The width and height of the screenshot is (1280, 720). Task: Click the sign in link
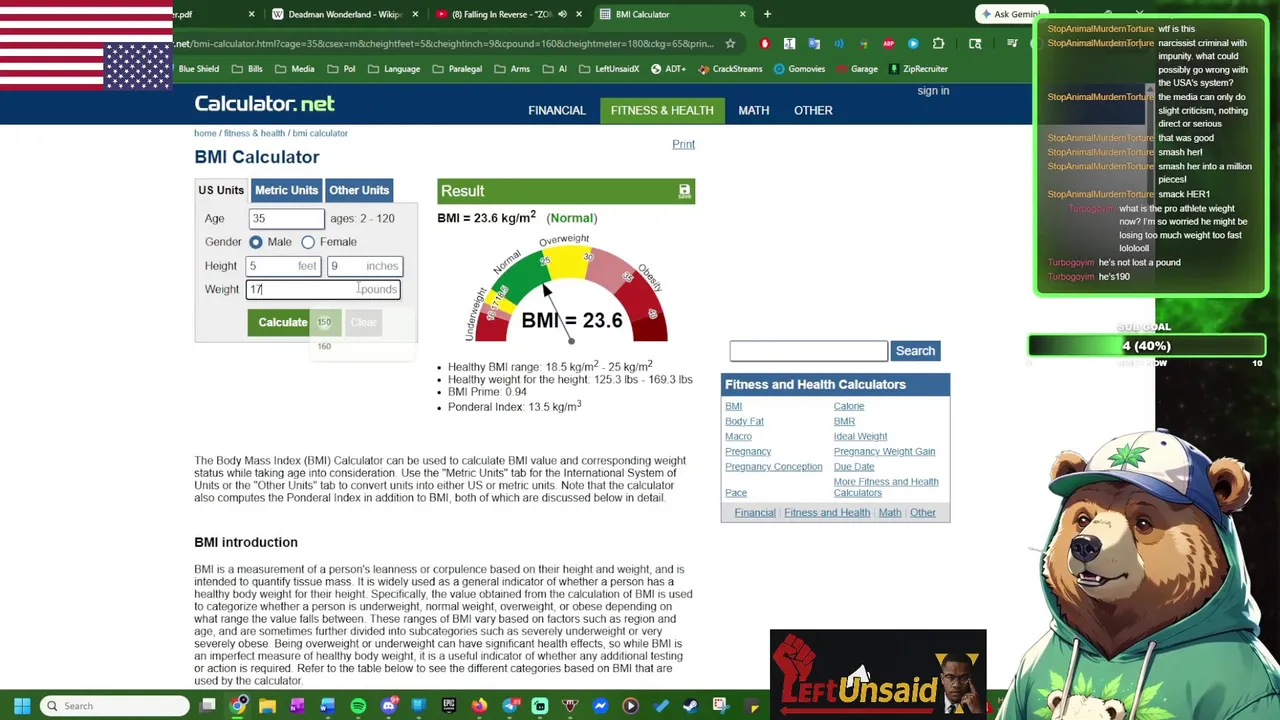click(933, 91)
